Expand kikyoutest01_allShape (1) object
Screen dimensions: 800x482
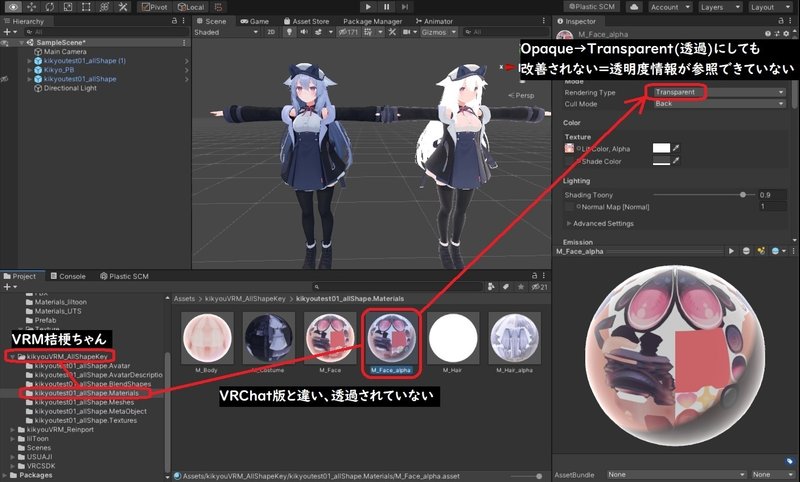pos(30,61)
